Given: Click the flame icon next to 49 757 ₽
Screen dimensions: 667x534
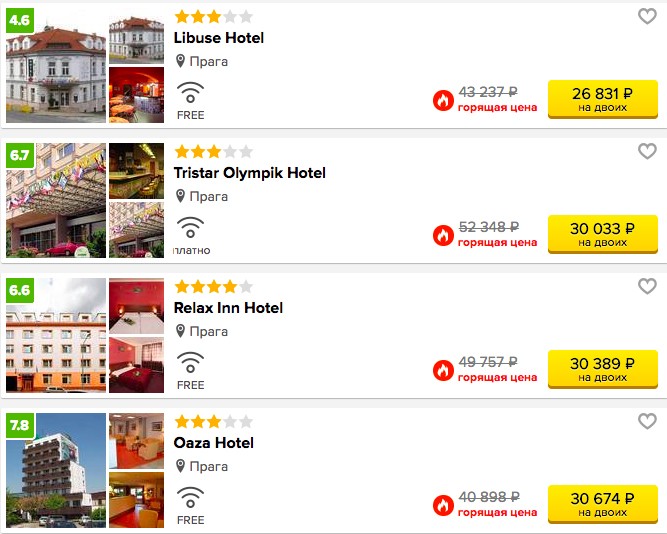Looking at the screenshot, I should pyautogui.click(x=443, y=370).
